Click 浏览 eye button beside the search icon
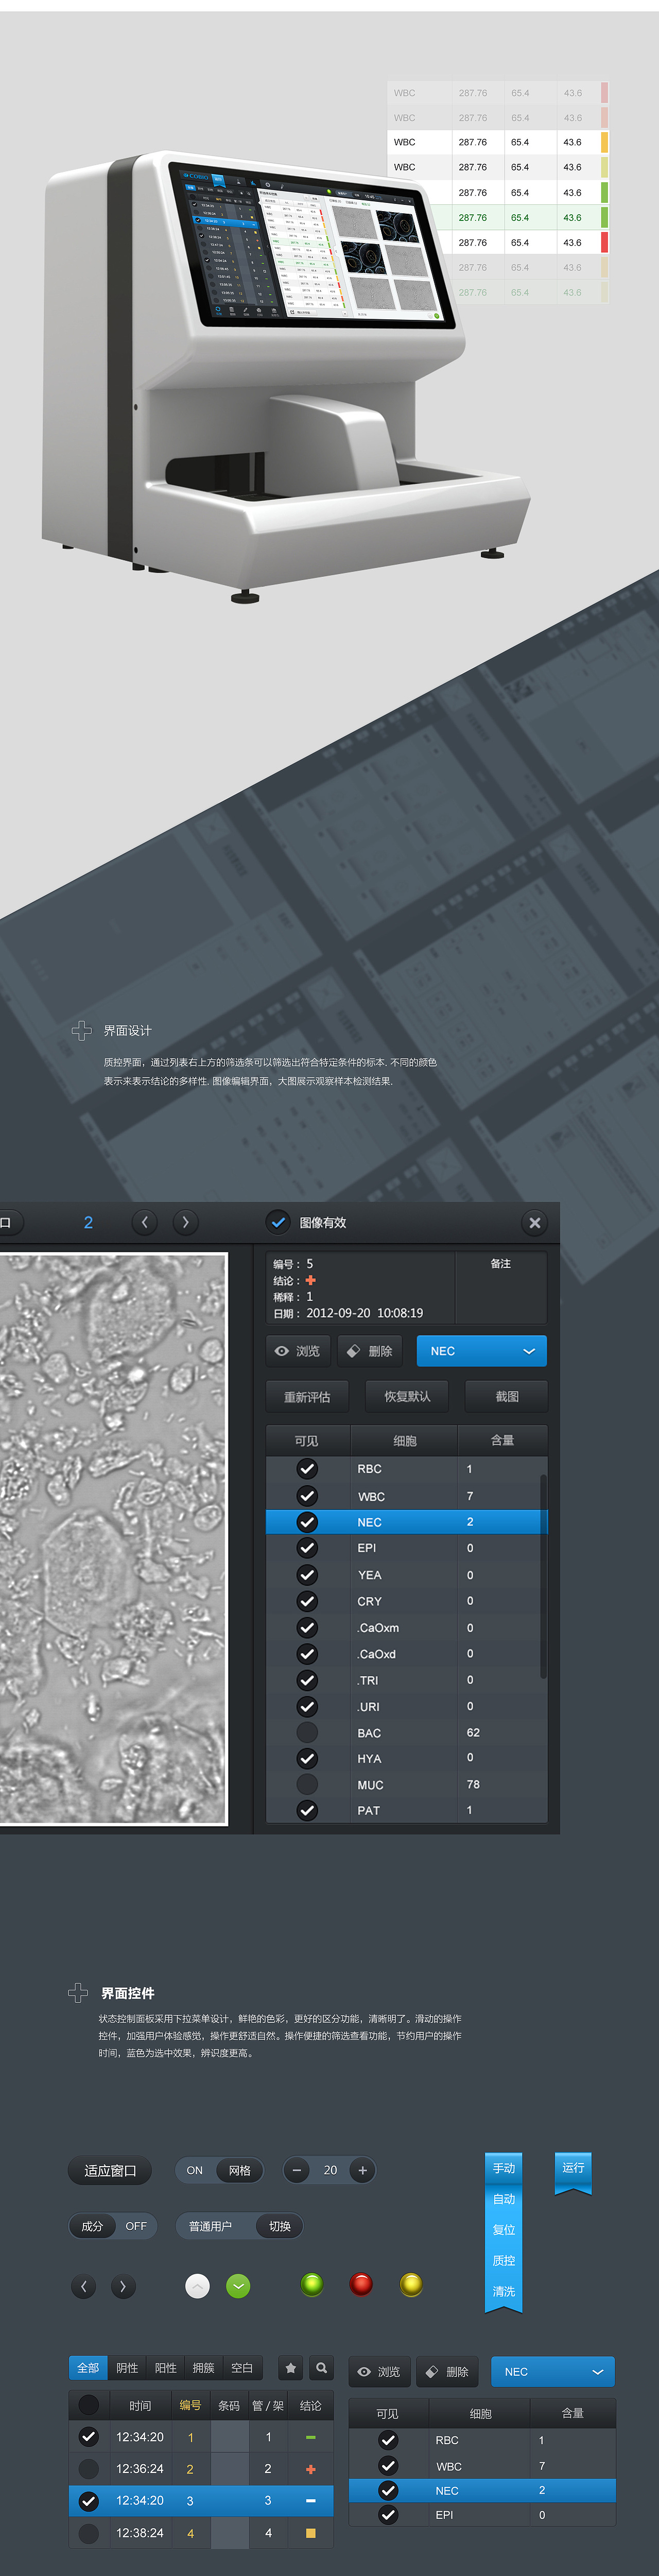The image size is (659, 2576). click(379, 2372)
